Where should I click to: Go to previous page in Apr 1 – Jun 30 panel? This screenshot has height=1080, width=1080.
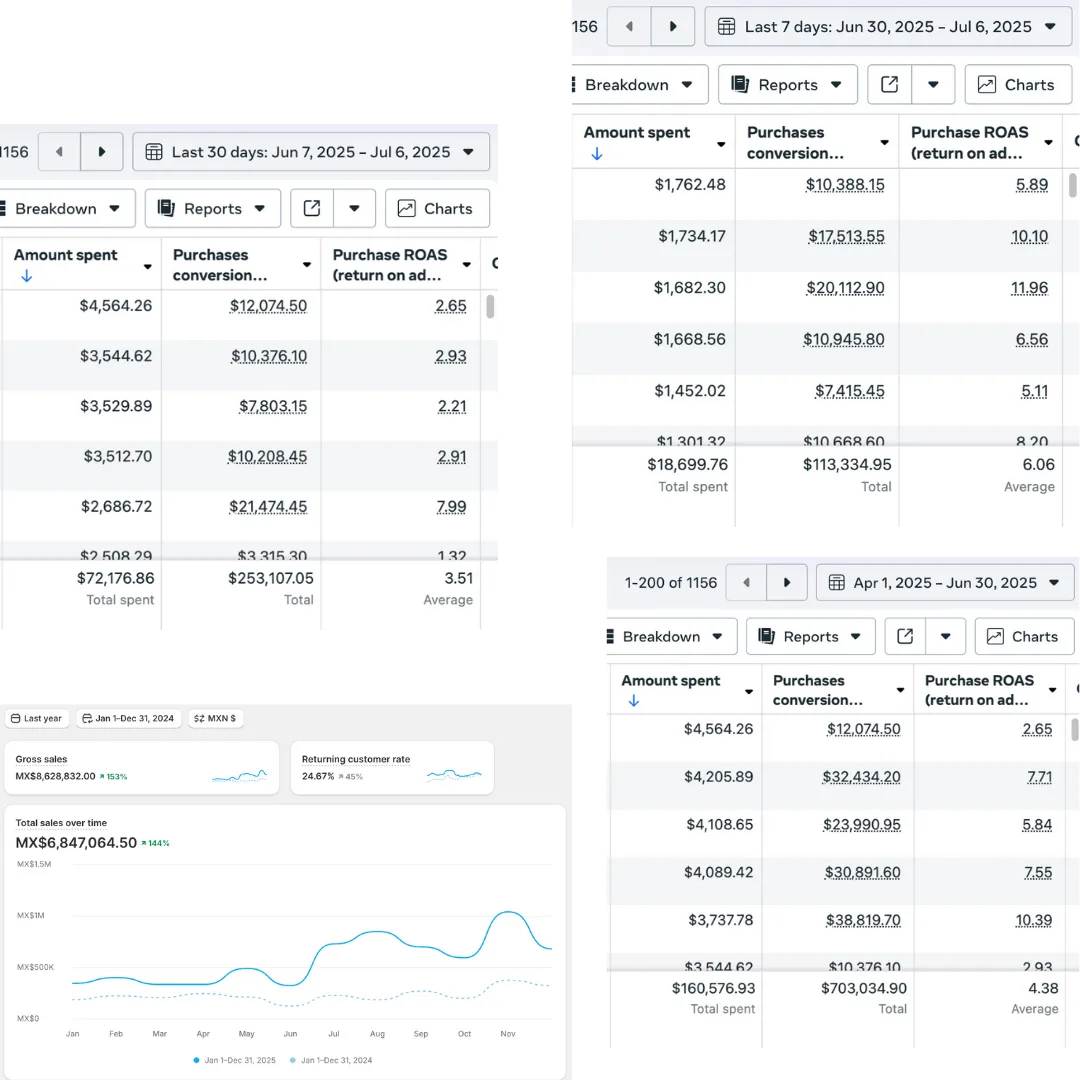(746, 583)
